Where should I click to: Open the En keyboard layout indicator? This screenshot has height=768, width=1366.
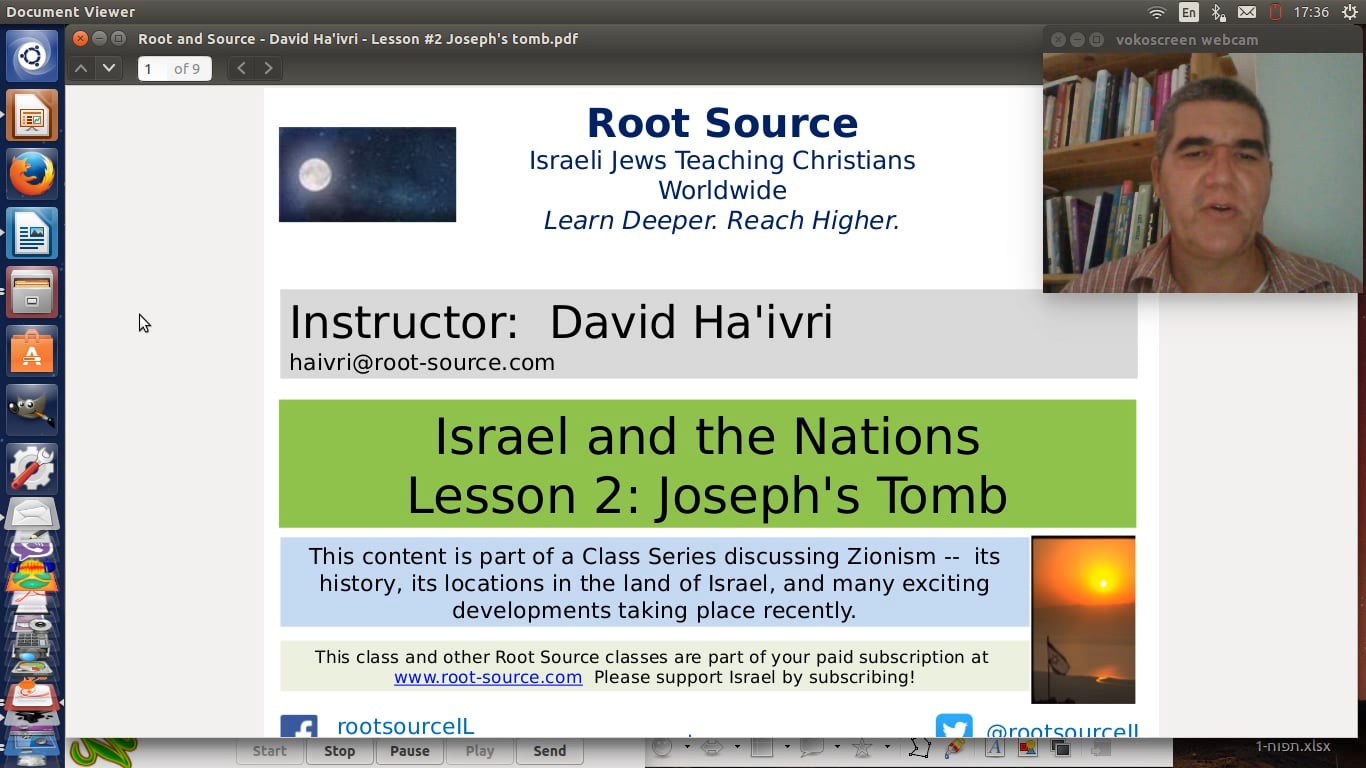pos(1188,12)
